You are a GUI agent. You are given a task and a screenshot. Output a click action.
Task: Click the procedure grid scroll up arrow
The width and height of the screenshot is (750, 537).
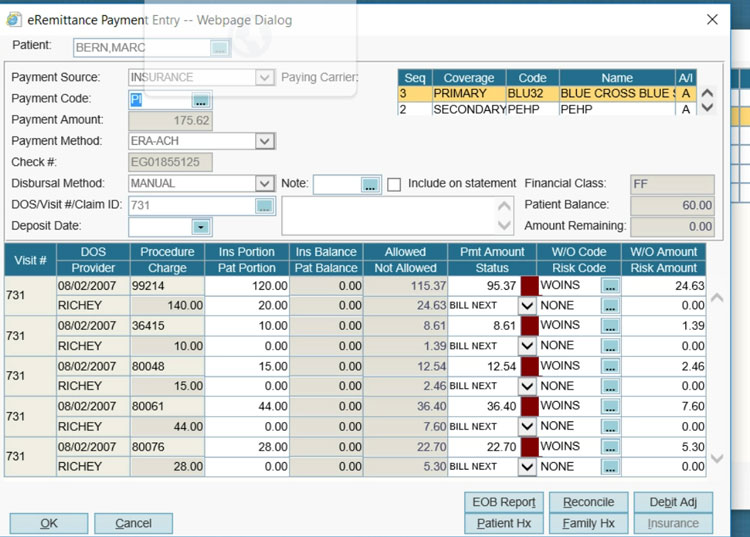coord(717,297)
